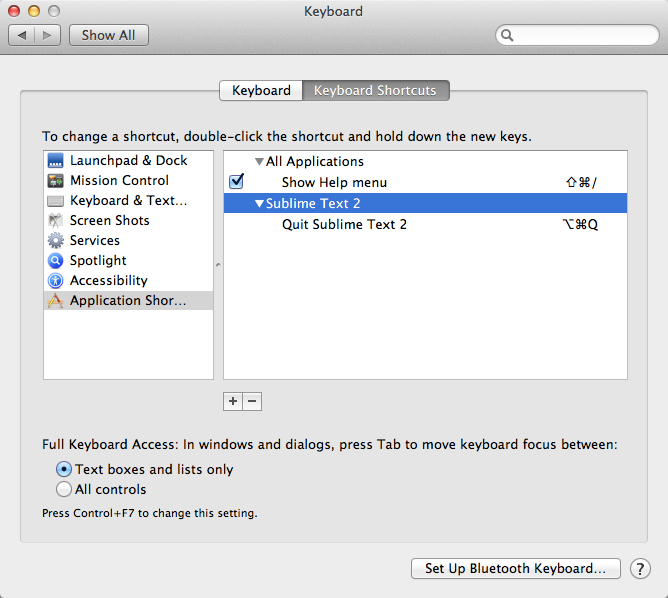Screen dimensions: 668x598
Task: Click the Show Help menu shortcut keys
Action: tap(581, 183)
